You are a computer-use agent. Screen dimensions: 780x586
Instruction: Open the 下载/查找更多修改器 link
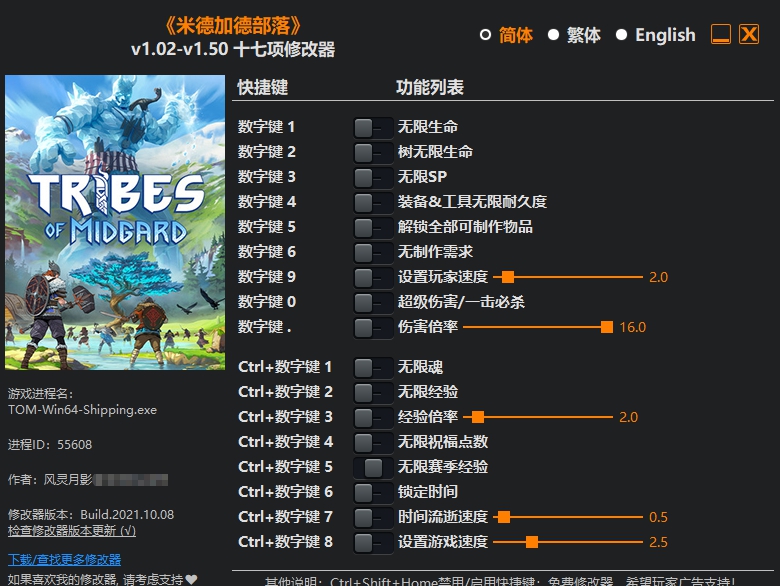click(x=65, y=560)
